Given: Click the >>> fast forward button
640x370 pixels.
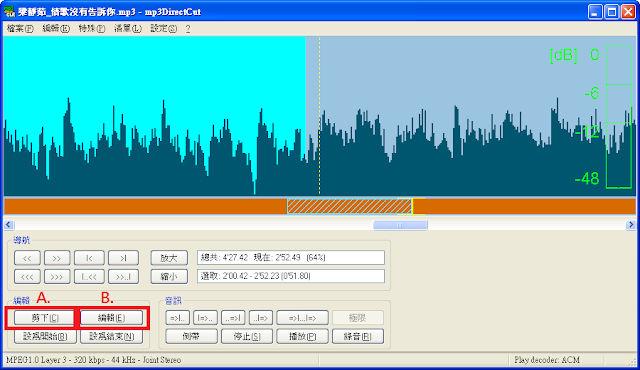Looking at the screenshot, I should coord(57,277).
